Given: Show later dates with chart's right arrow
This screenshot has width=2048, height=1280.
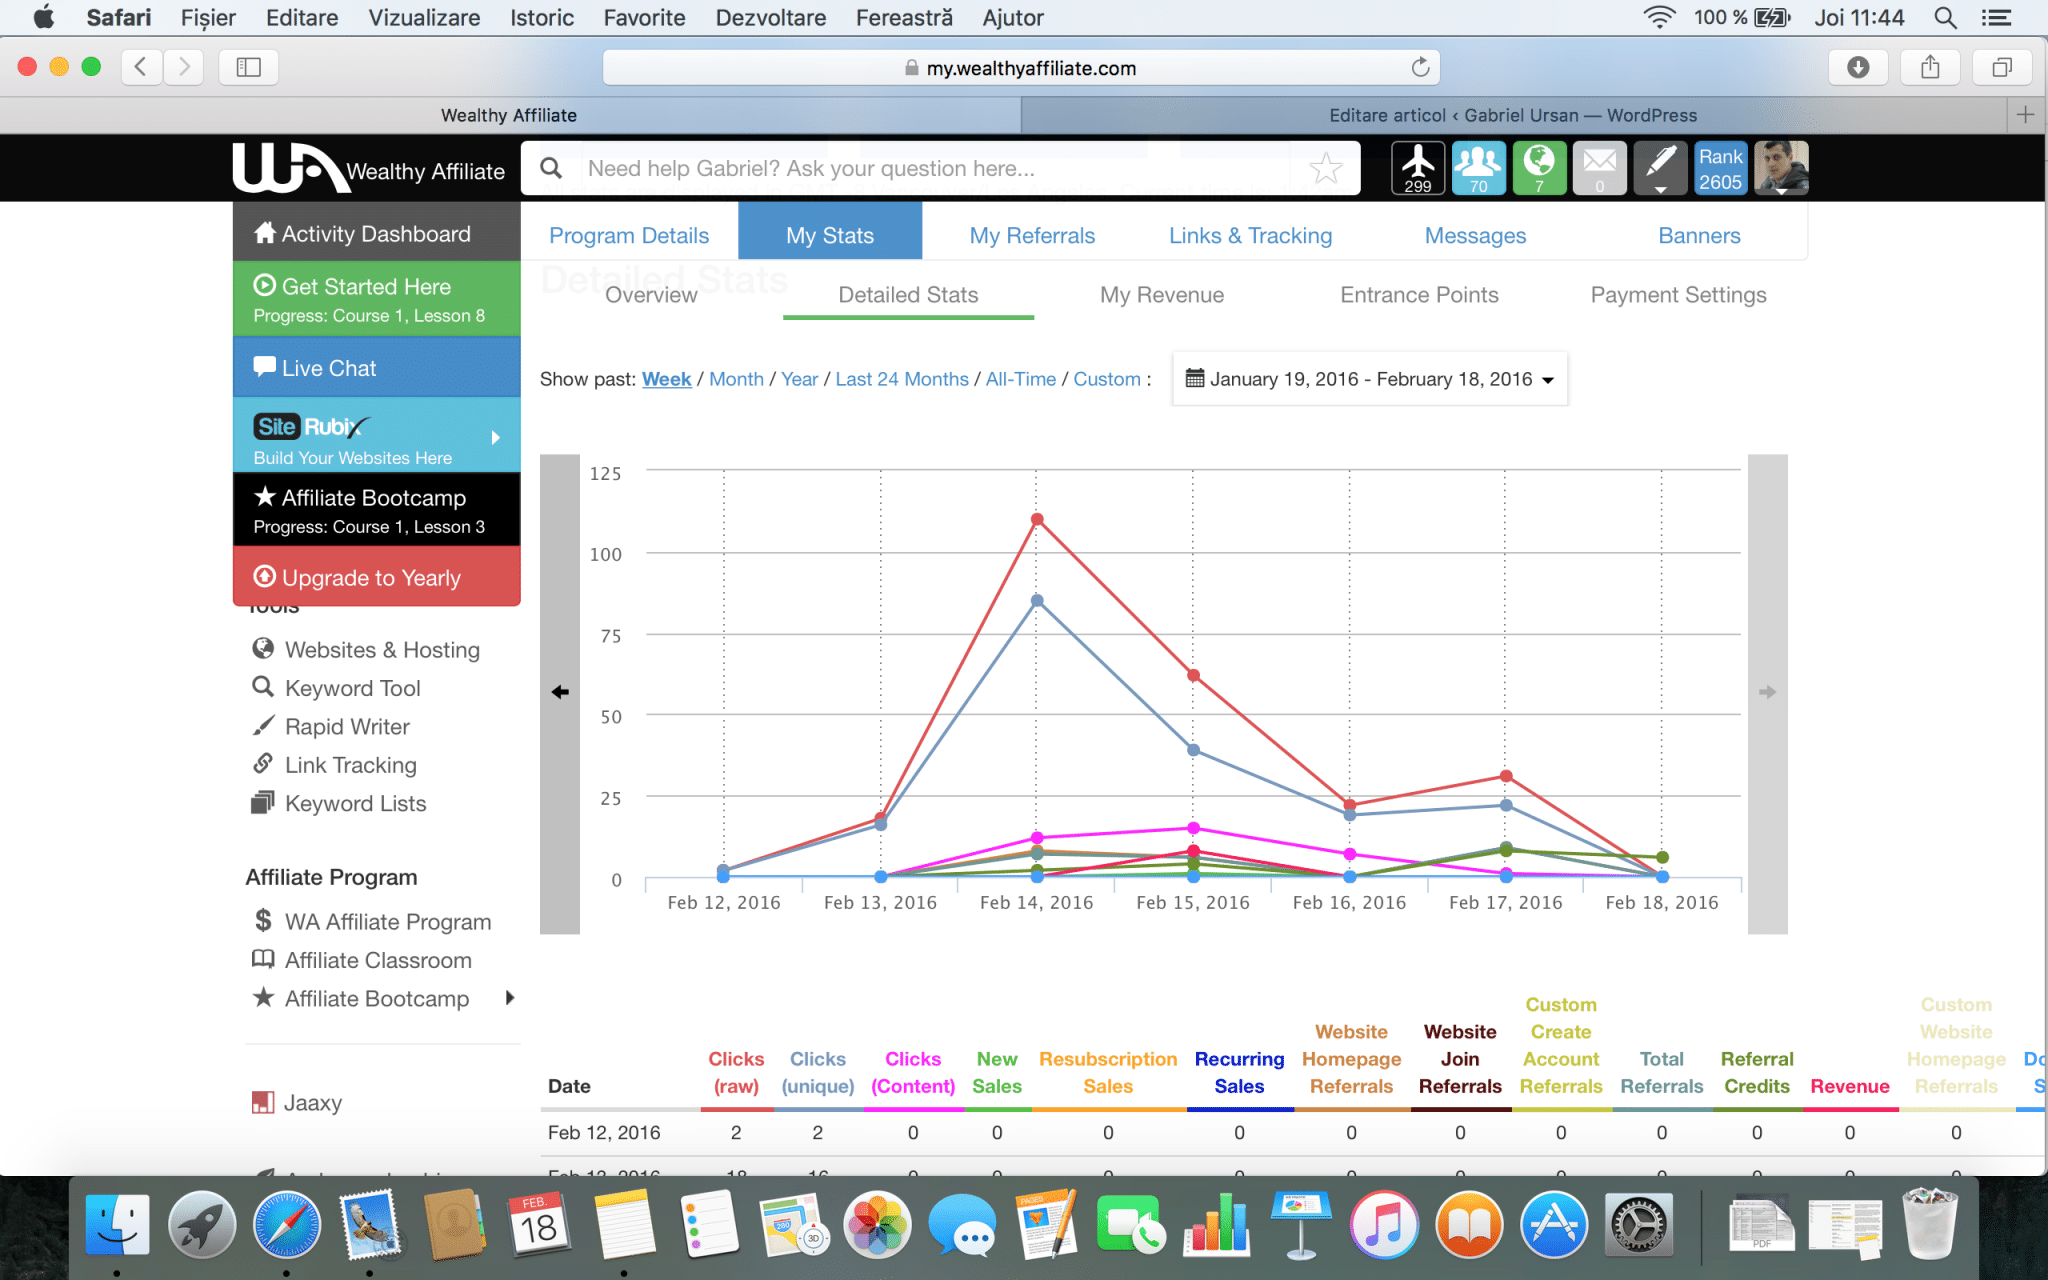Looking at the screenshot, I should pyautogui.click(x=1767, y=692).
